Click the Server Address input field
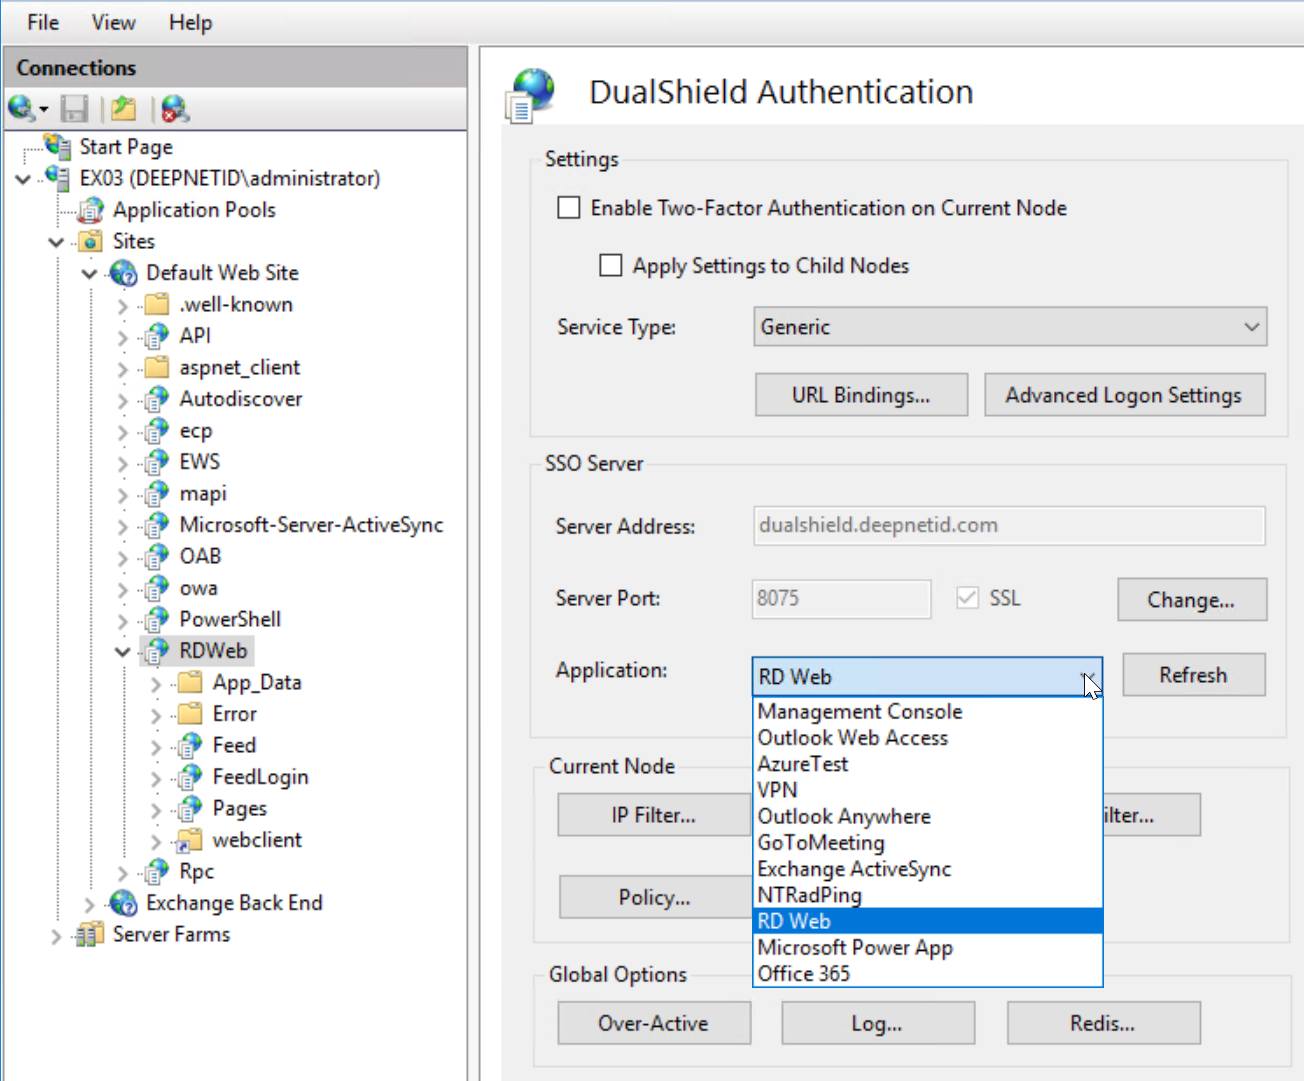 1008,526
